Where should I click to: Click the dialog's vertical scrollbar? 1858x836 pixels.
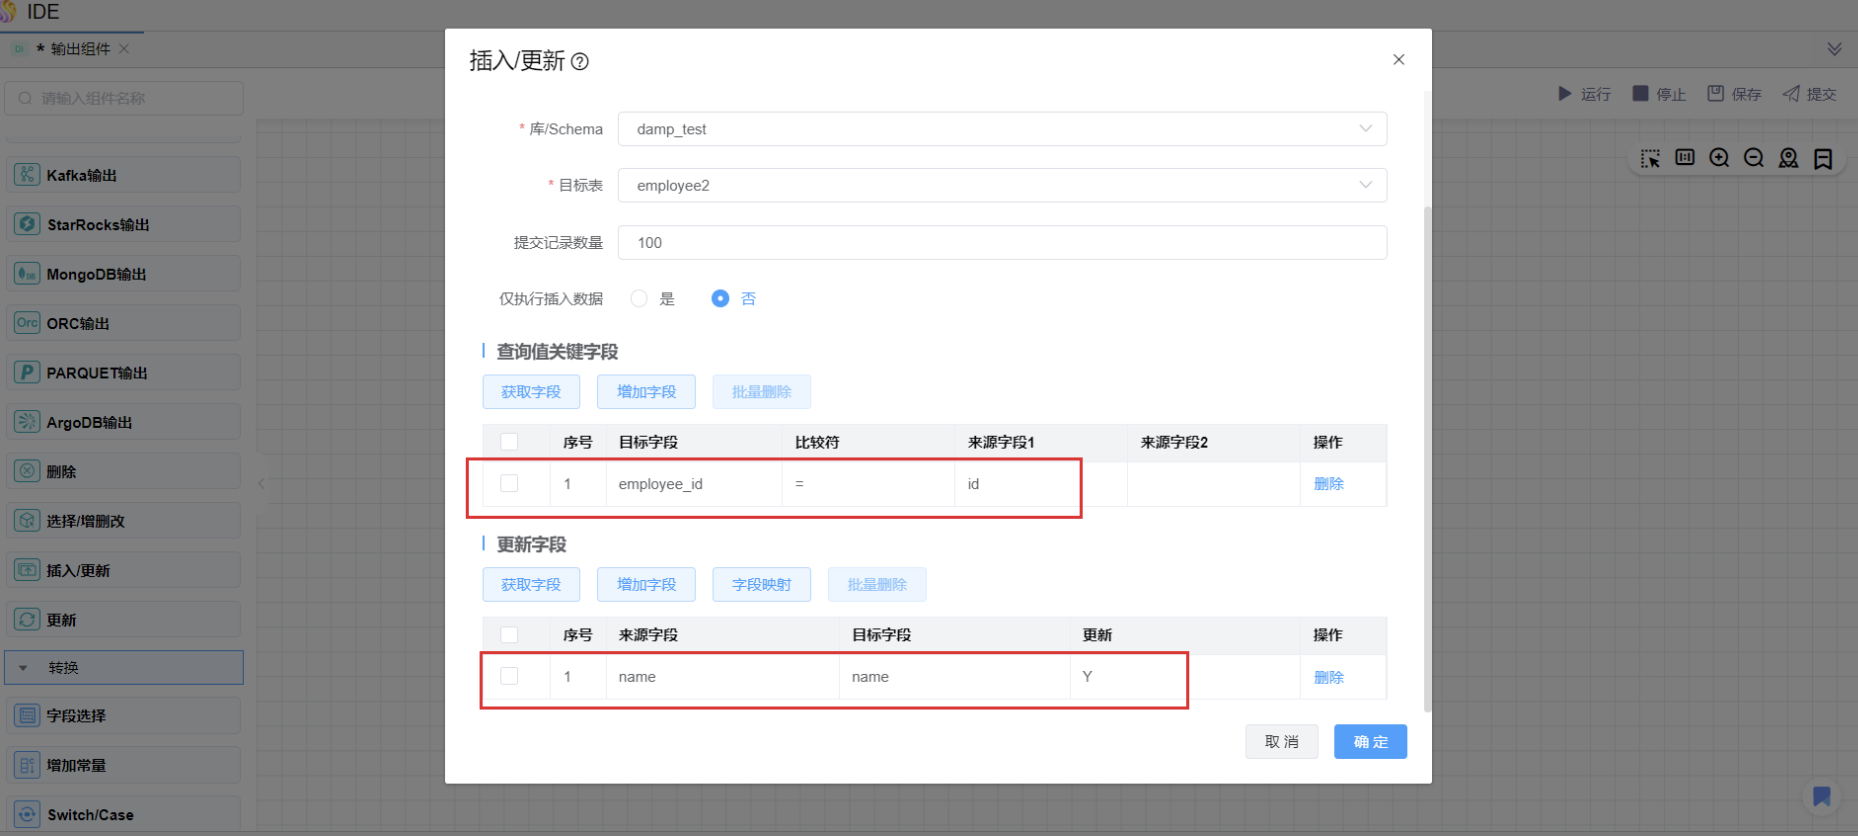pyautogui.click(x=1427, y=400)
